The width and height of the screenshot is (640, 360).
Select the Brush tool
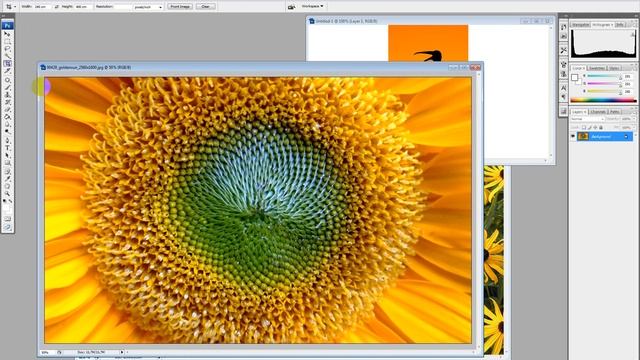[x=7, y=87]
